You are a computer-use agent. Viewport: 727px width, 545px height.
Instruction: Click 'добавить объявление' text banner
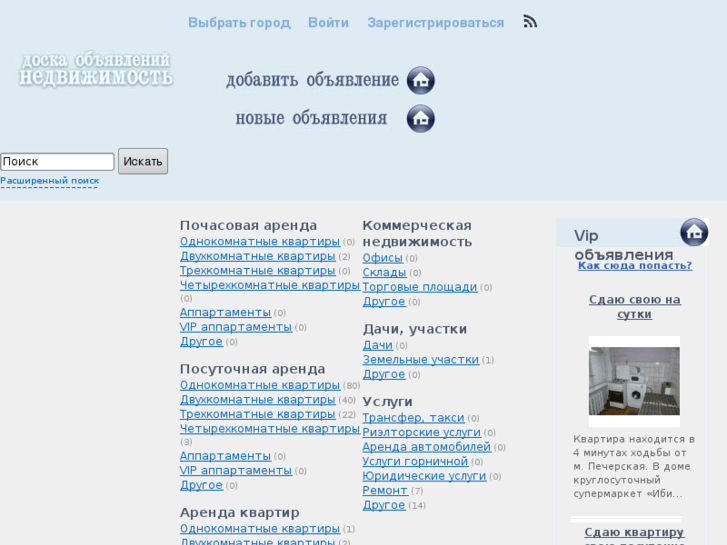(x=312, y=80)
